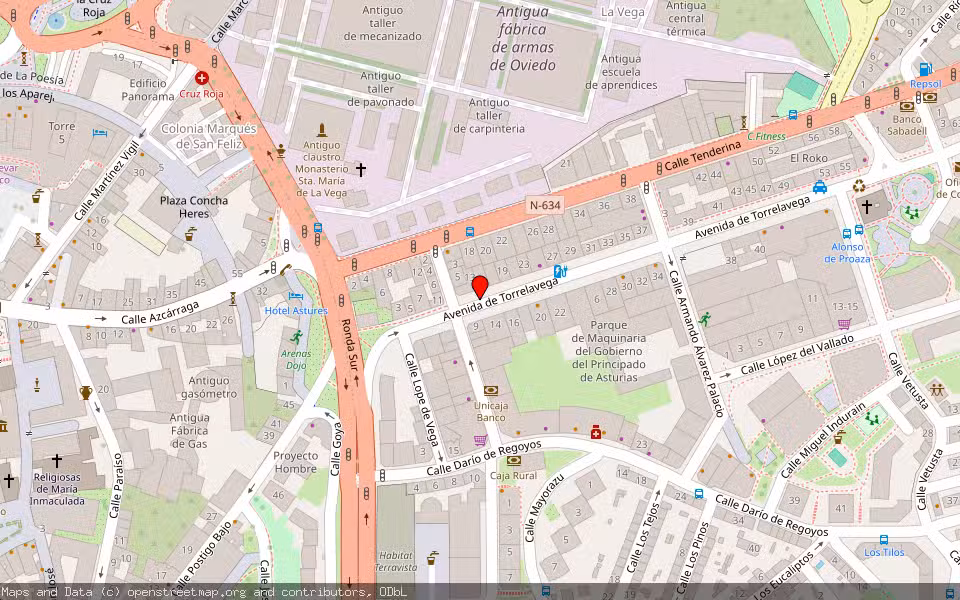This screenshot has height=600, width=960.
Task: Click the monument icon above Antiguo claustro
Action: 321,130
